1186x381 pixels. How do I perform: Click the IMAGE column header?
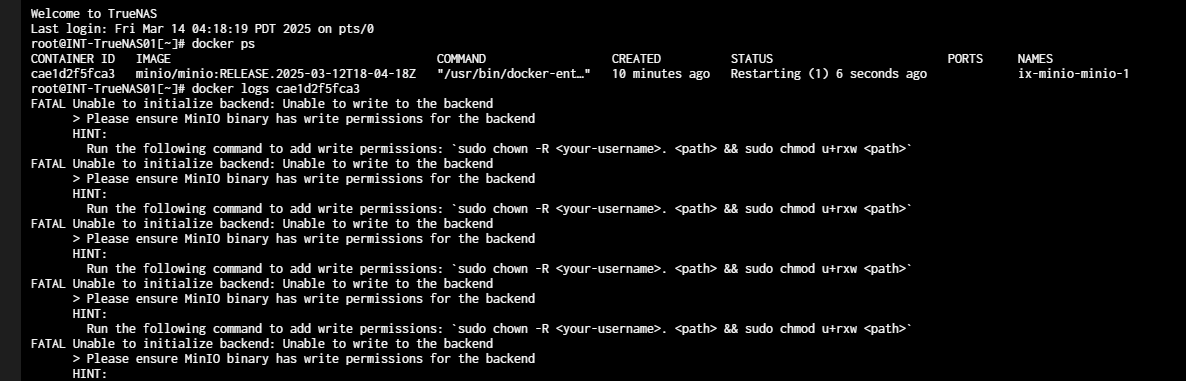tap(153, 58)
